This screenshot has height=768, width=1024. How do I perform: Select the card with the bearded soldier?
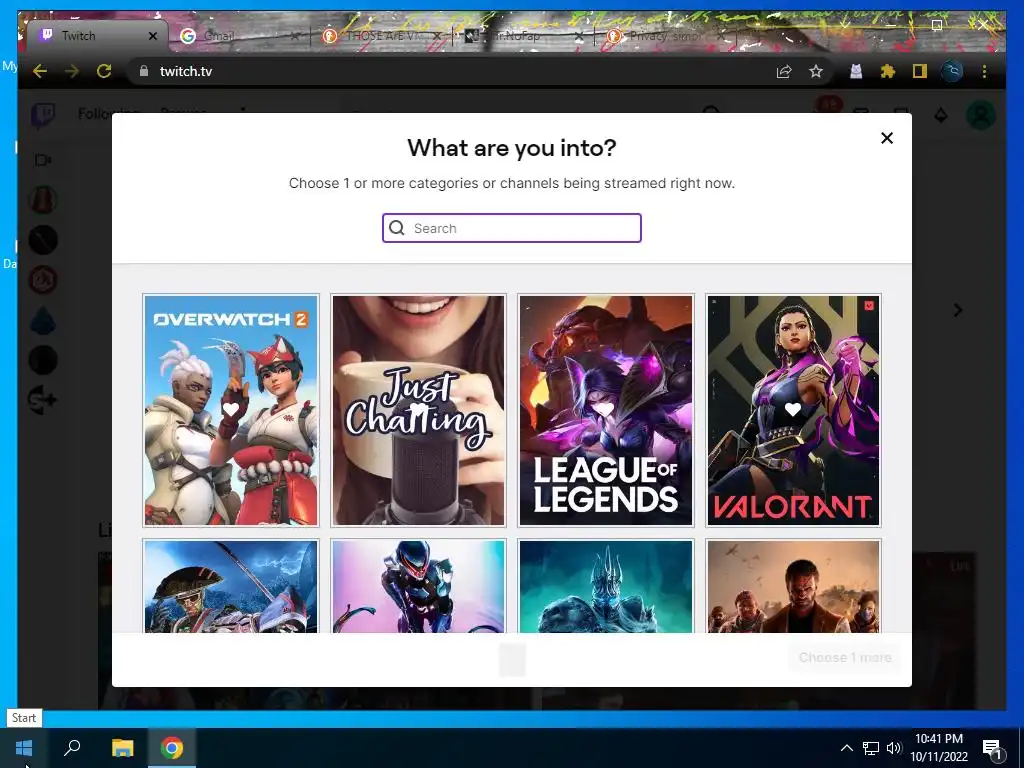pyautogui.click(x=793, y=586)
